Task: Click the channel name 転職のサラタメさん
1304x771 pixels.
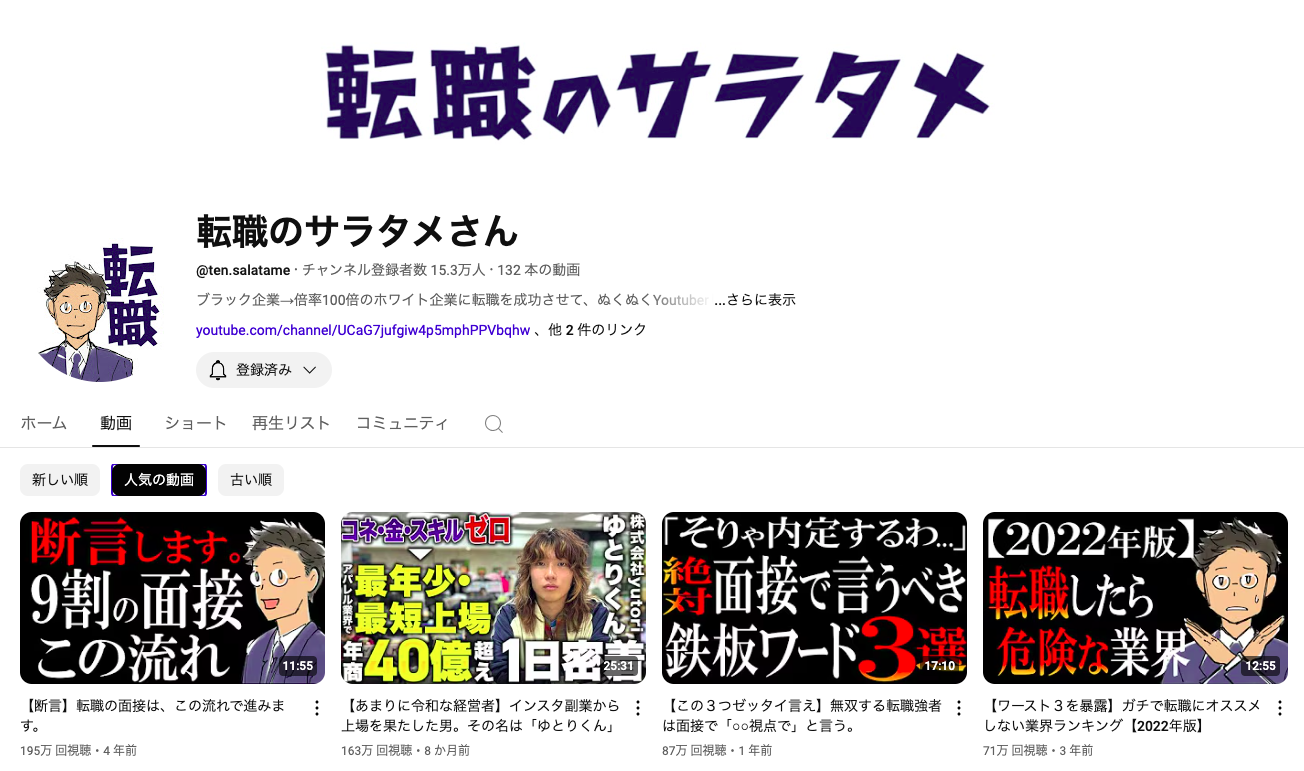Action: click(358, 231)
